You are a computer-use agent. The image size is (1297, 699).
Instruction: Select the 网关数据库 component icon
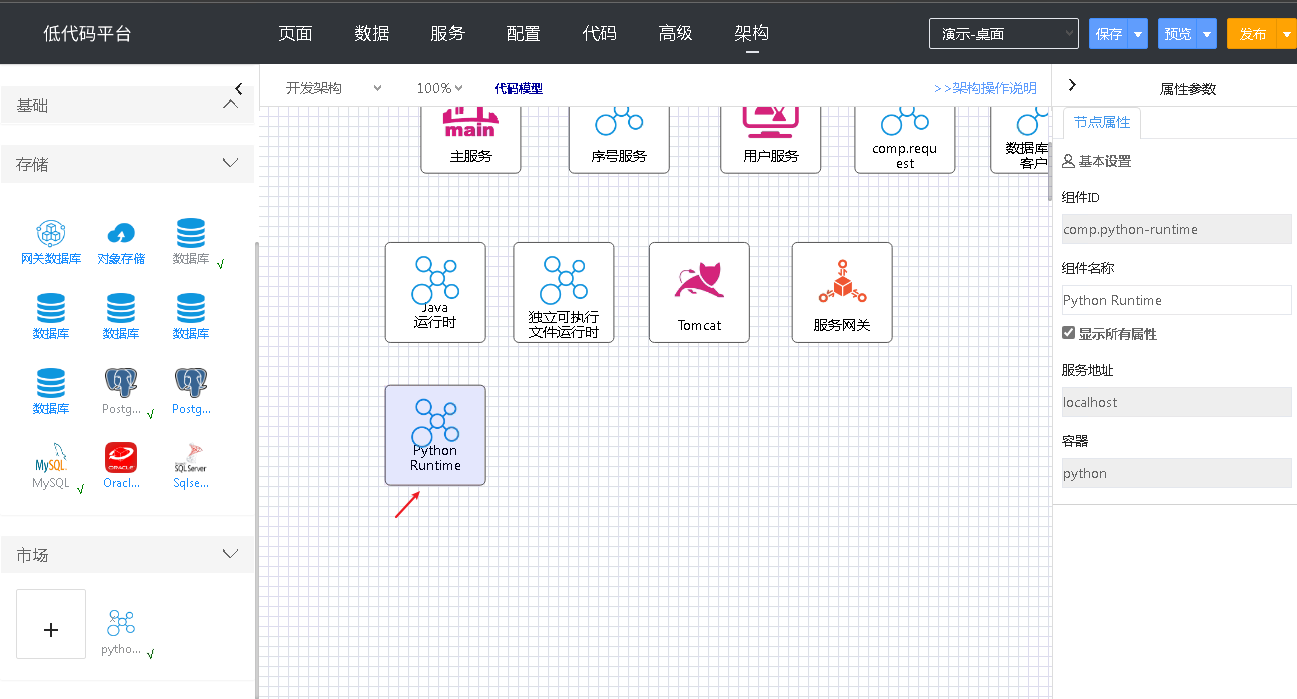[51, 234]
